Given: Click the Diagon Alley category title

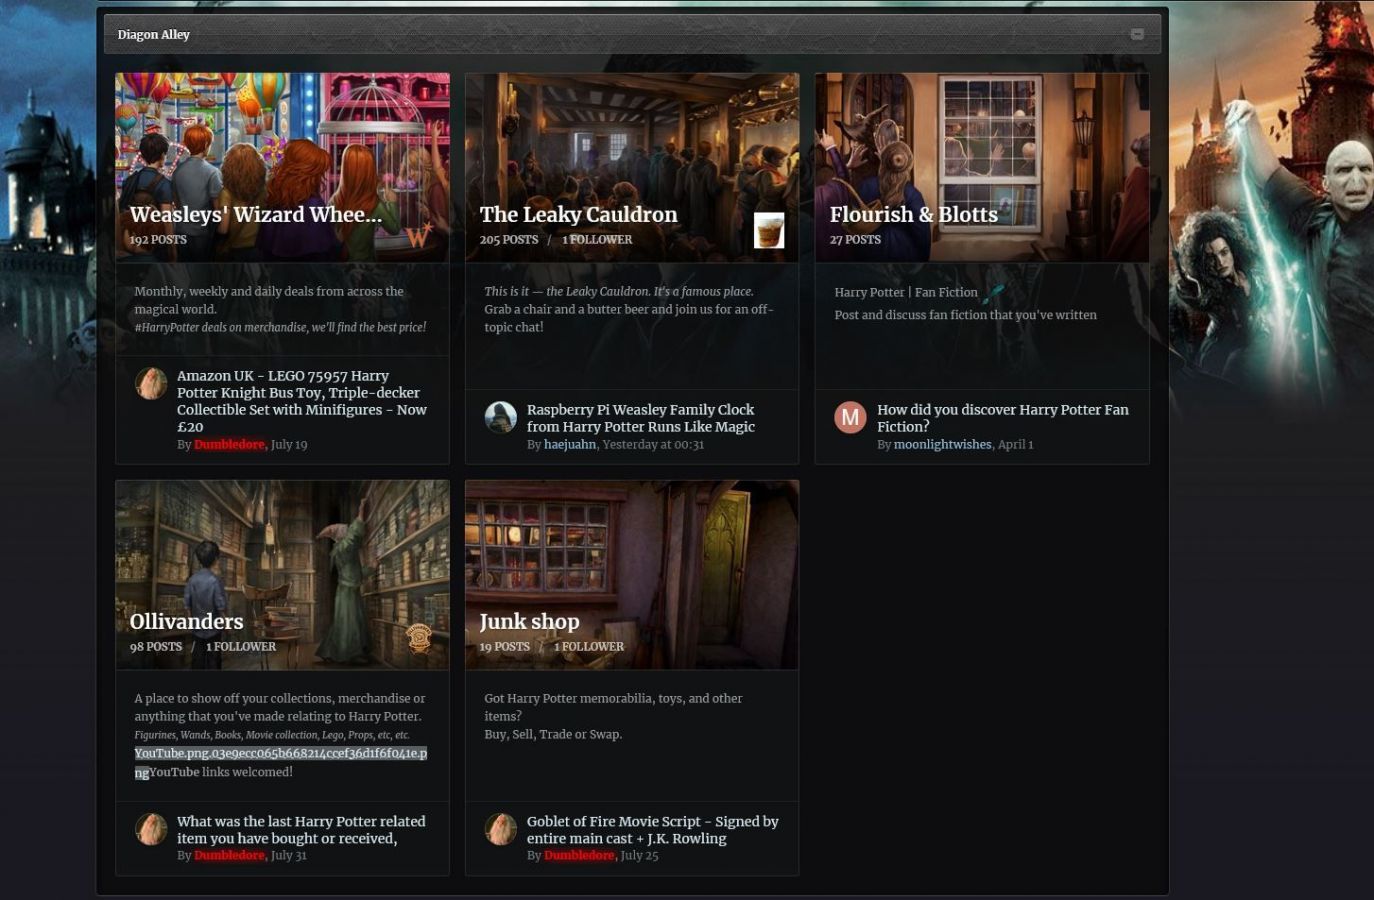Looking at the screenshot, I should point(153,34).
